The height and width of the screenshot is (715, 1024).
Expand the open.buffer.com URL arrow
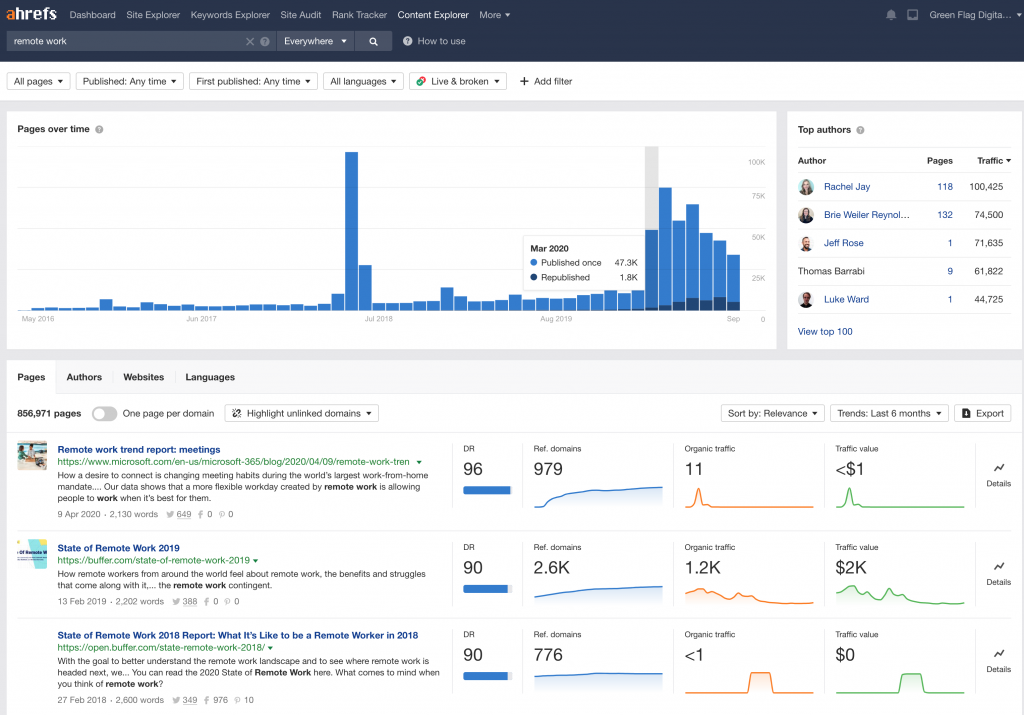[x=270, y=648]
